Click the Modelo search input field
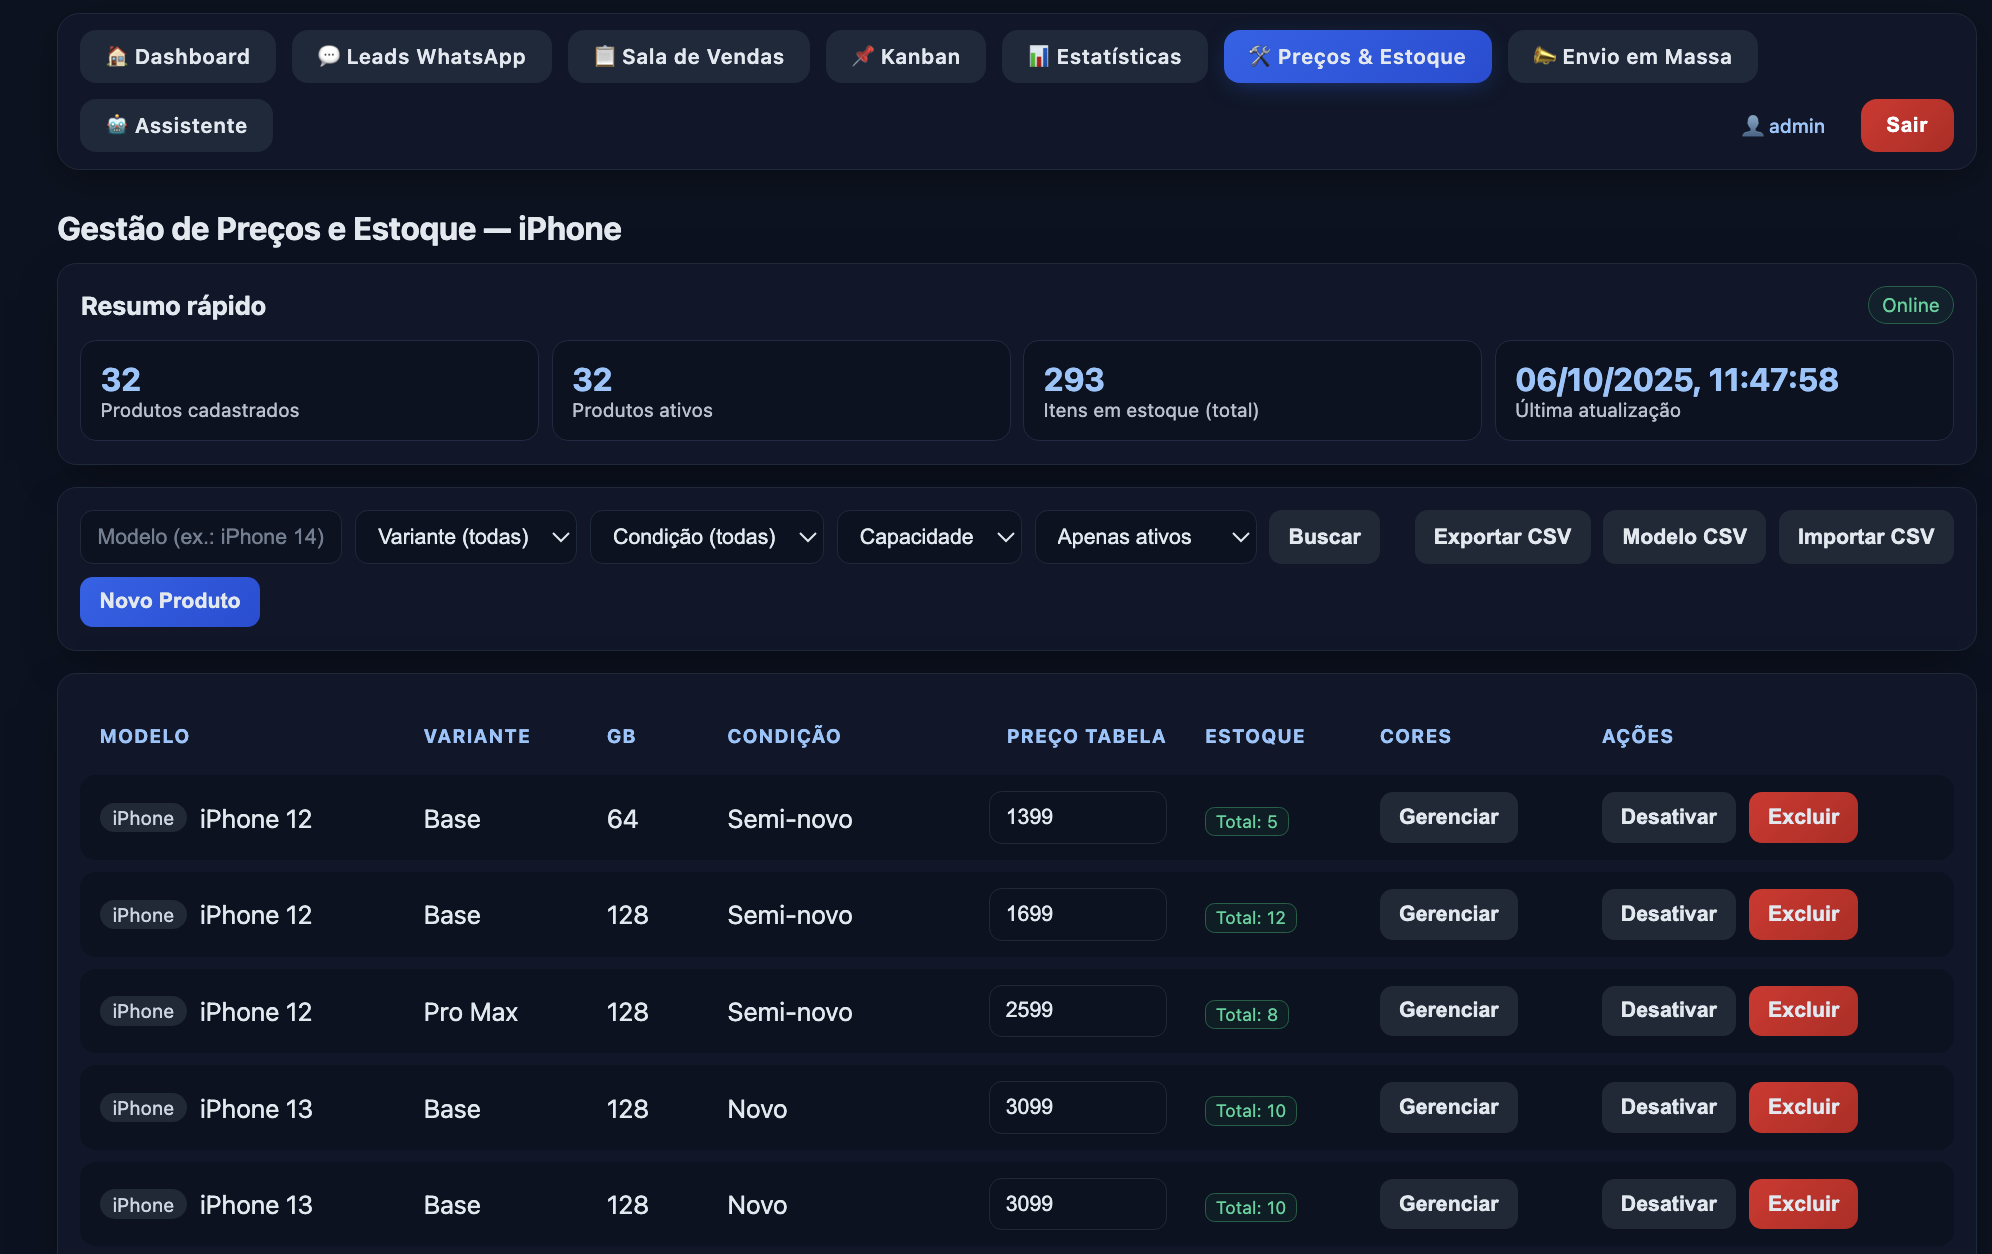 [x=211, y=537]
